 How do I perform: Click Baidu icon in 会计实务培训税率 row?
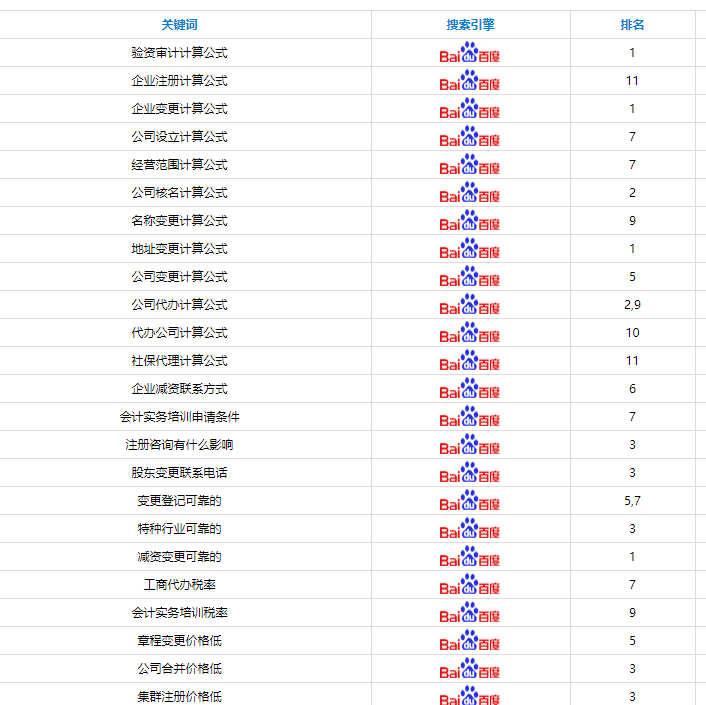pos(470,612)
